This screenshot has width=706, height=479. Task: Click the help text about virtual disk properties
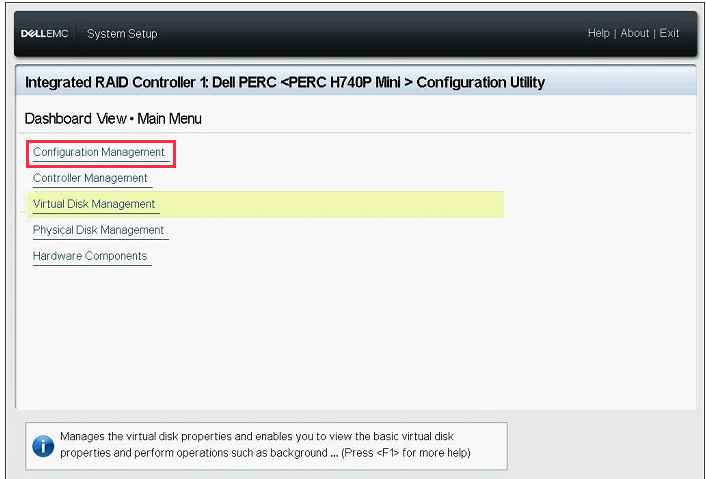click(265, 445)
